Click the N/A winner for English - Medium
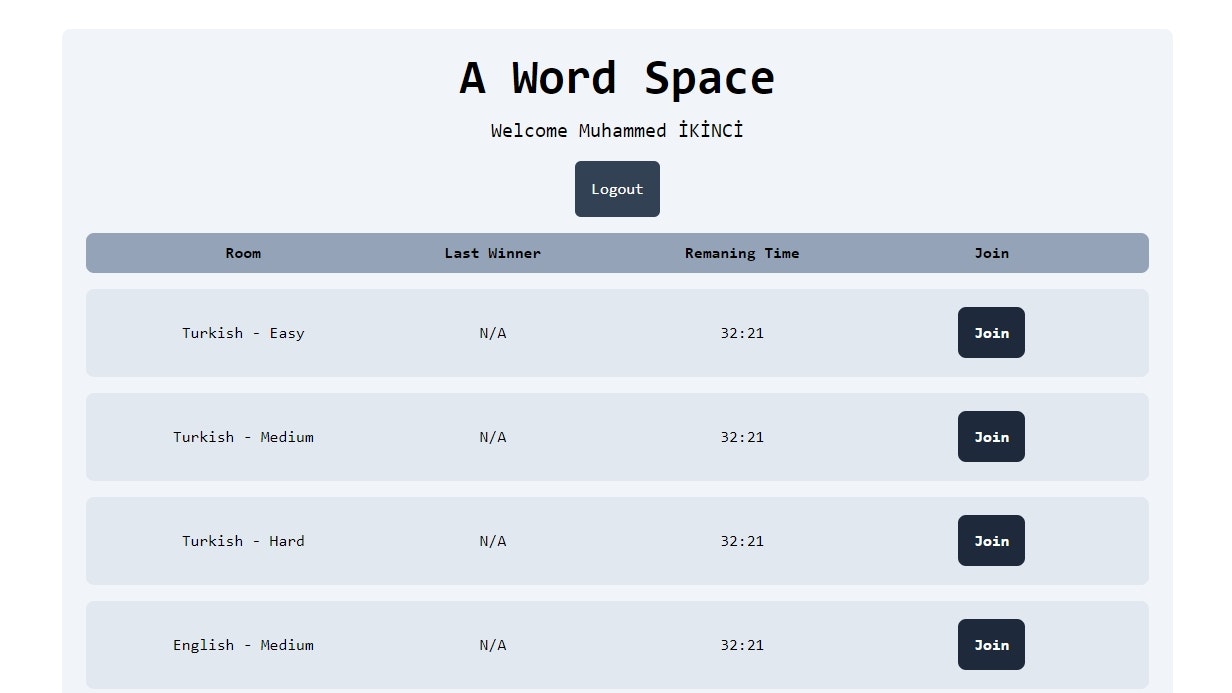The width and height of the screenshot is (1232, 693). click(x=492, y=644)
